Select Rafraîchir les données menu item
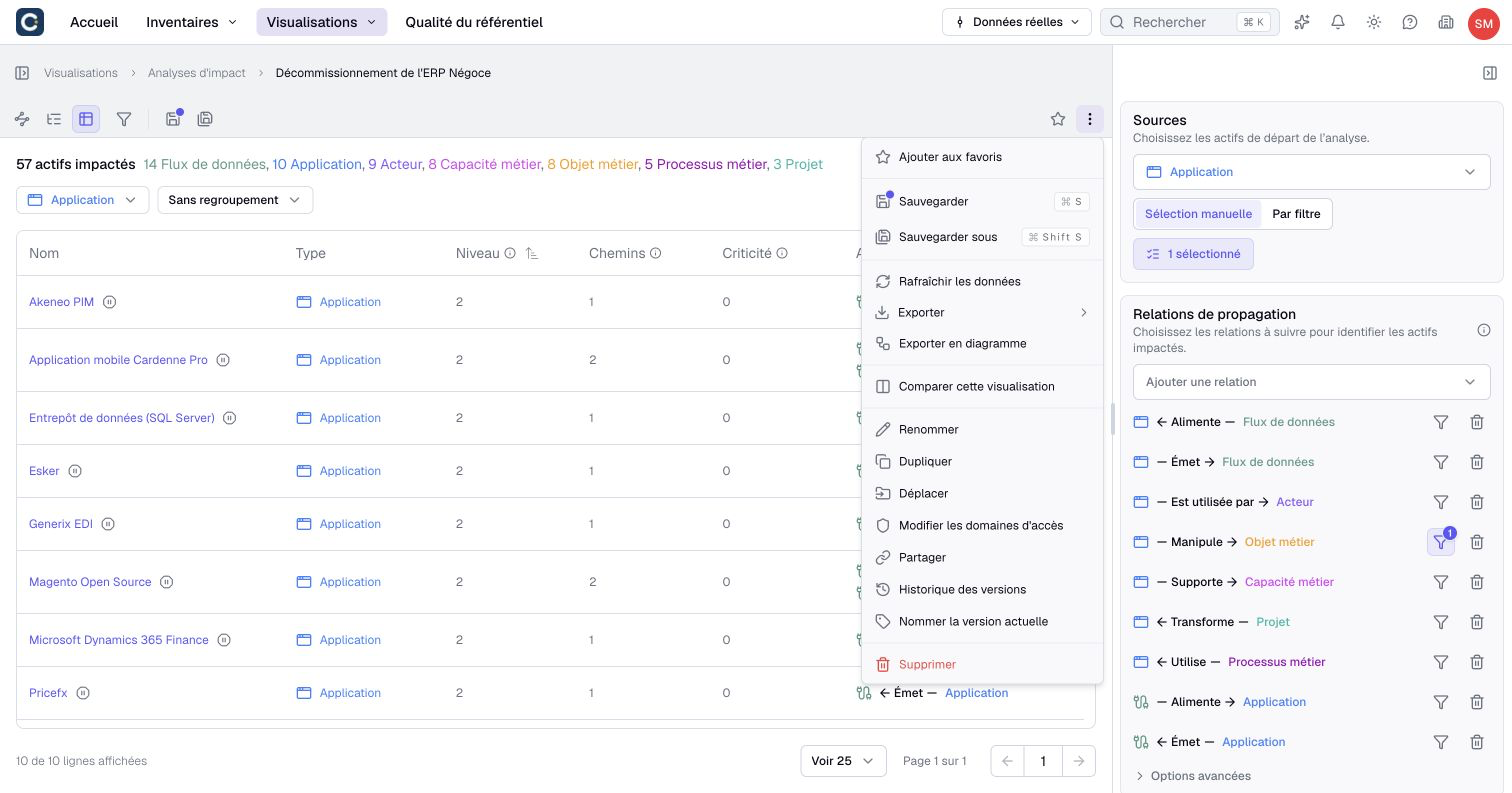The height and width of the screenshot is (793, 1512). pyautogui.click(x=982, y=281)
